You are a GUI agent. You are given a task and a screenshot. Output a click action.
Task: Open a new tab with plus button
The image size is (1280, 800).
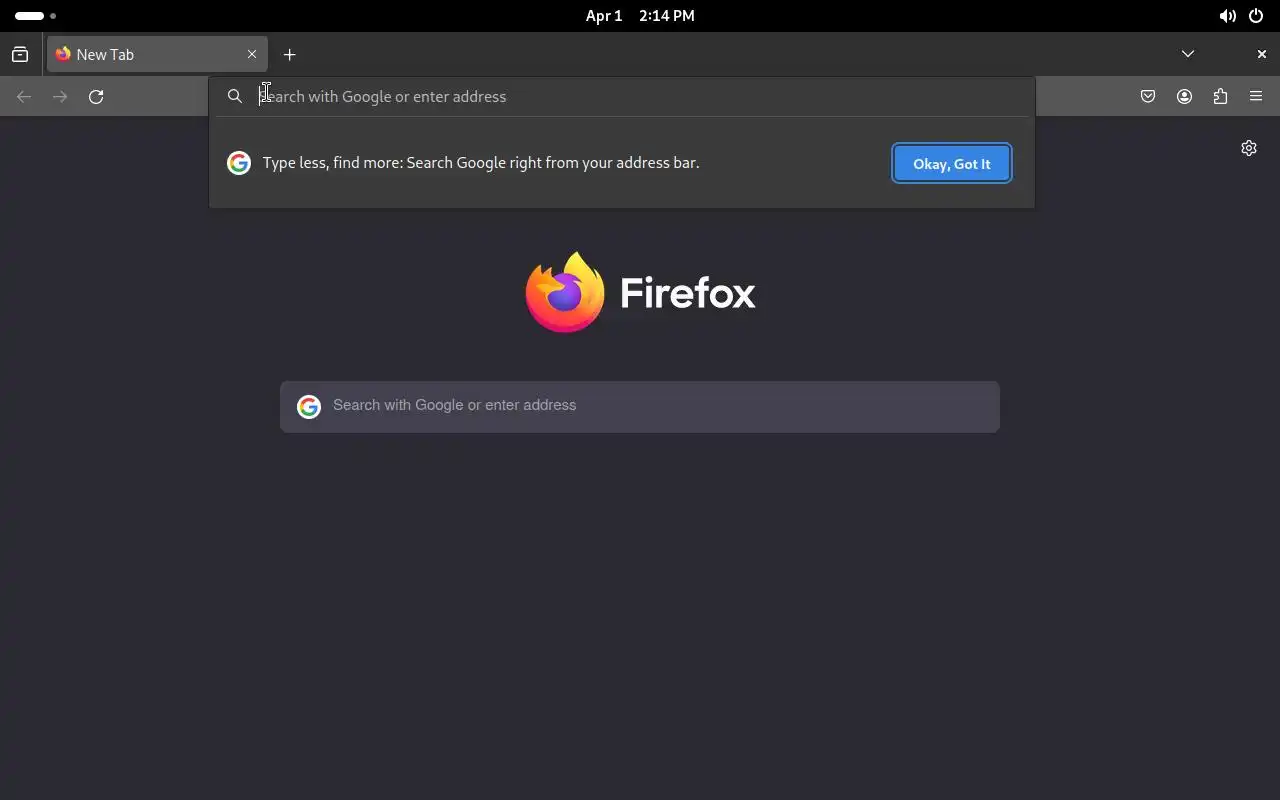(x=290, y=55)
